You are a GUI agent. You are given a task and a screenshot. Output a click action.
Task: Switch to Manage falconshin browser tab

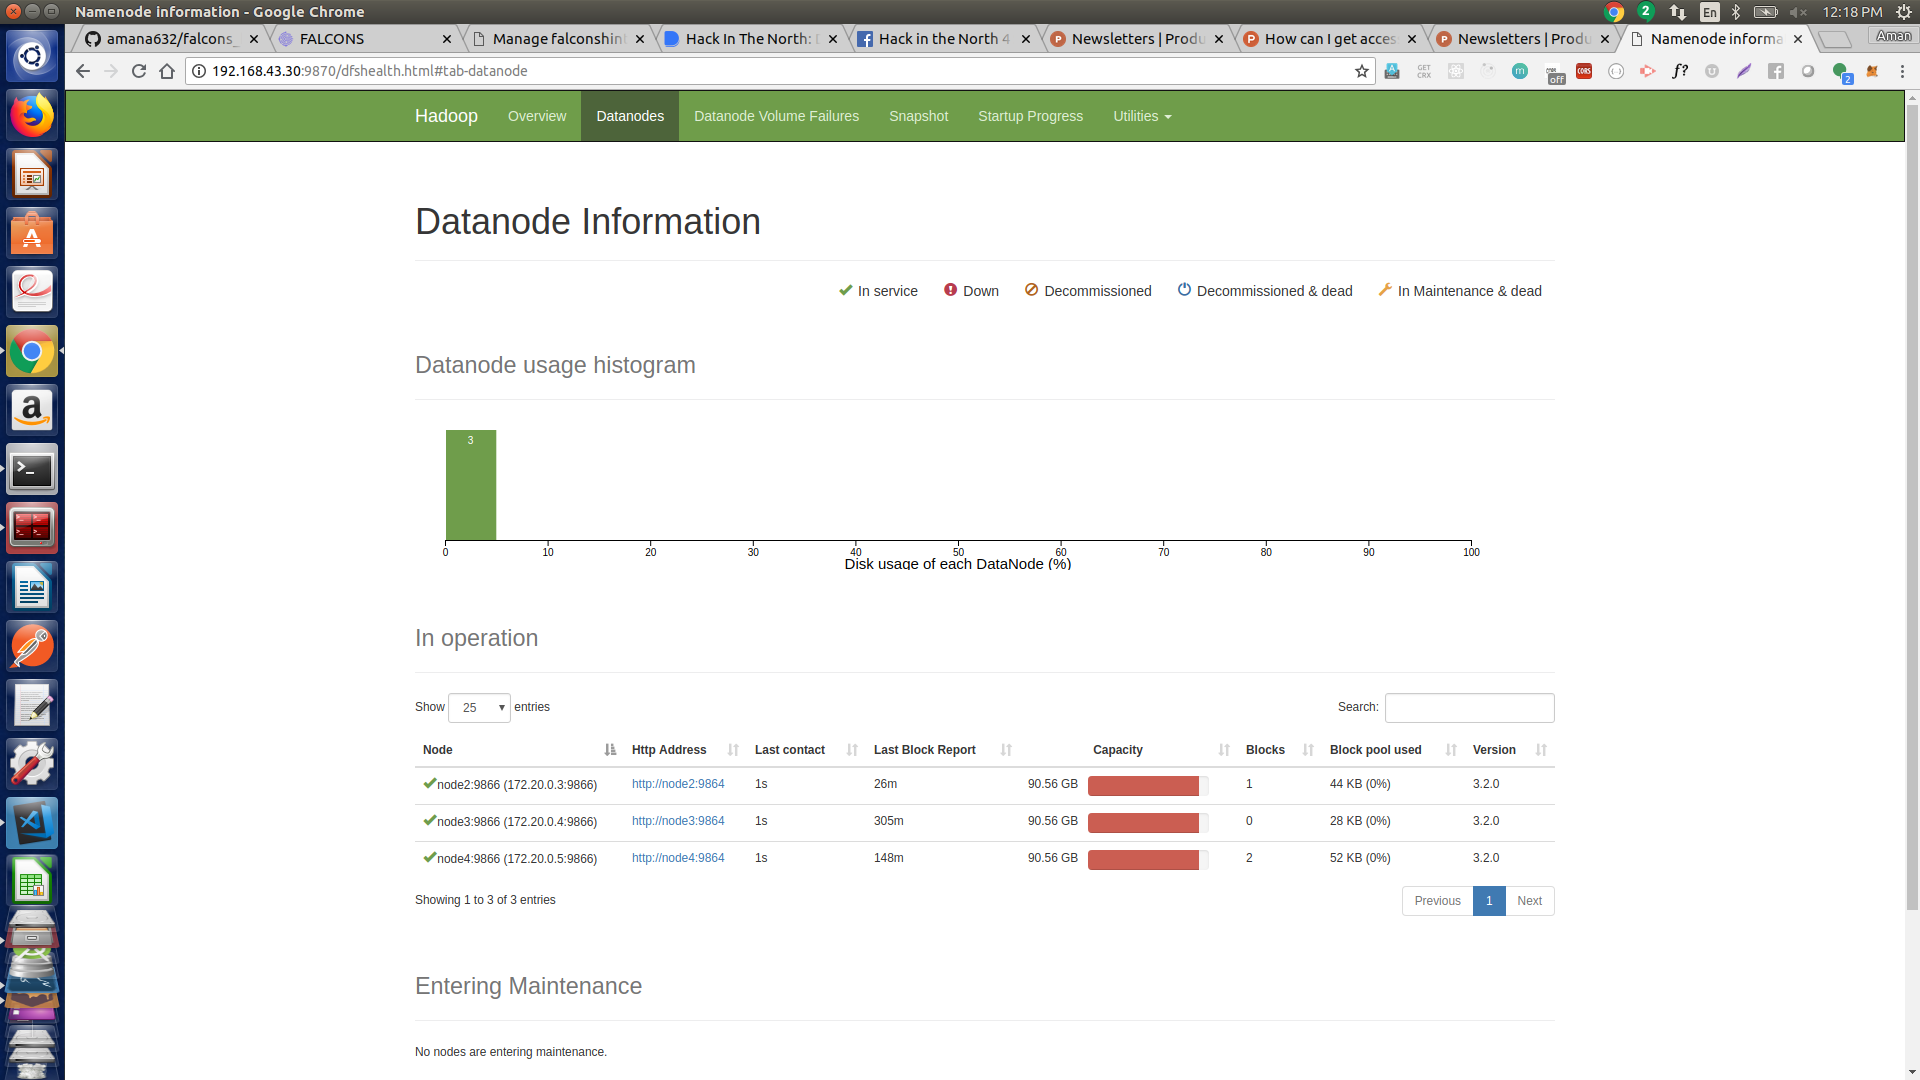tap(558, 39)
